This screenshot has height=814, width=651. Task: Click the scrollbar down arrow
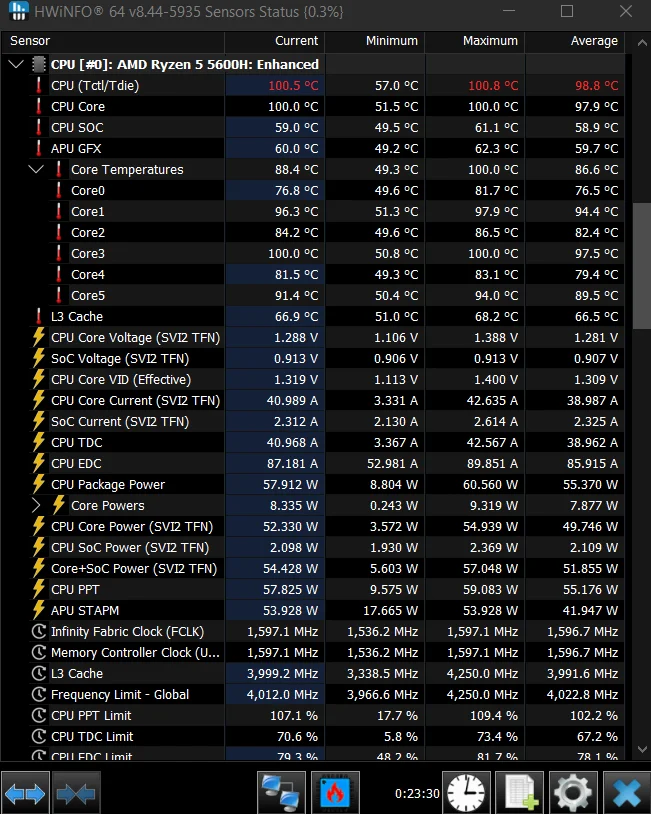[643, 748]
